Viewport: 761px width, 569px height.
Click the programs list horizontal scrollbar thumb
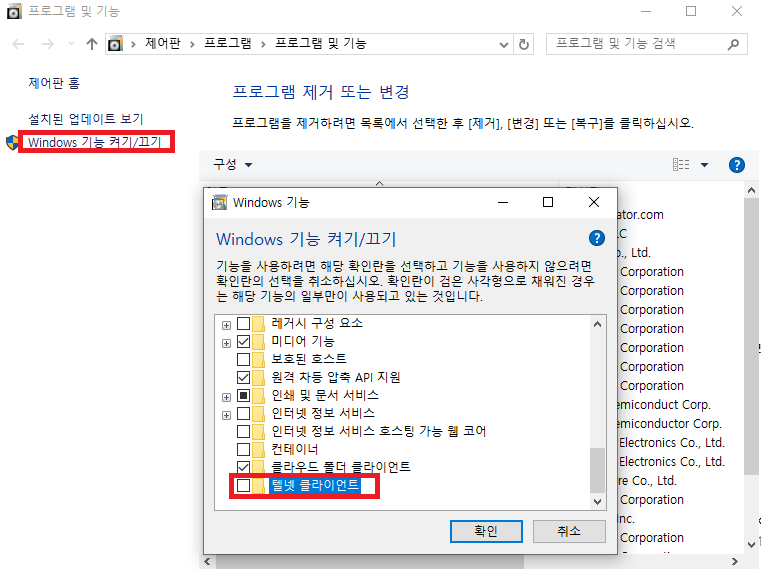tap(370, 562)
